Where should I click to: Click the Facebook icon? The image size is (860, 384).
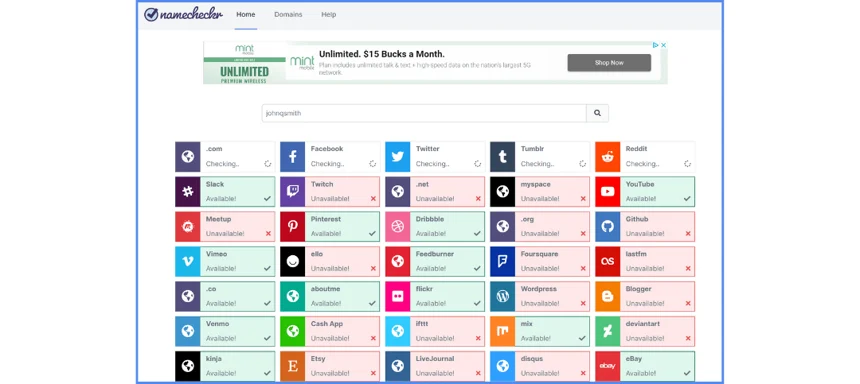click(x=292, y=156)
